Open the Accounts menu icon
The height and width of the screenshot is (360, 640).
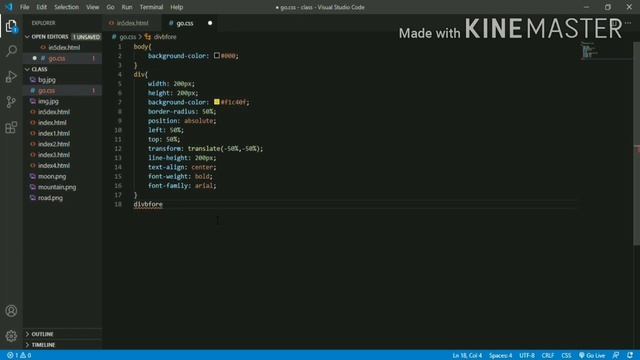(11, 311)
